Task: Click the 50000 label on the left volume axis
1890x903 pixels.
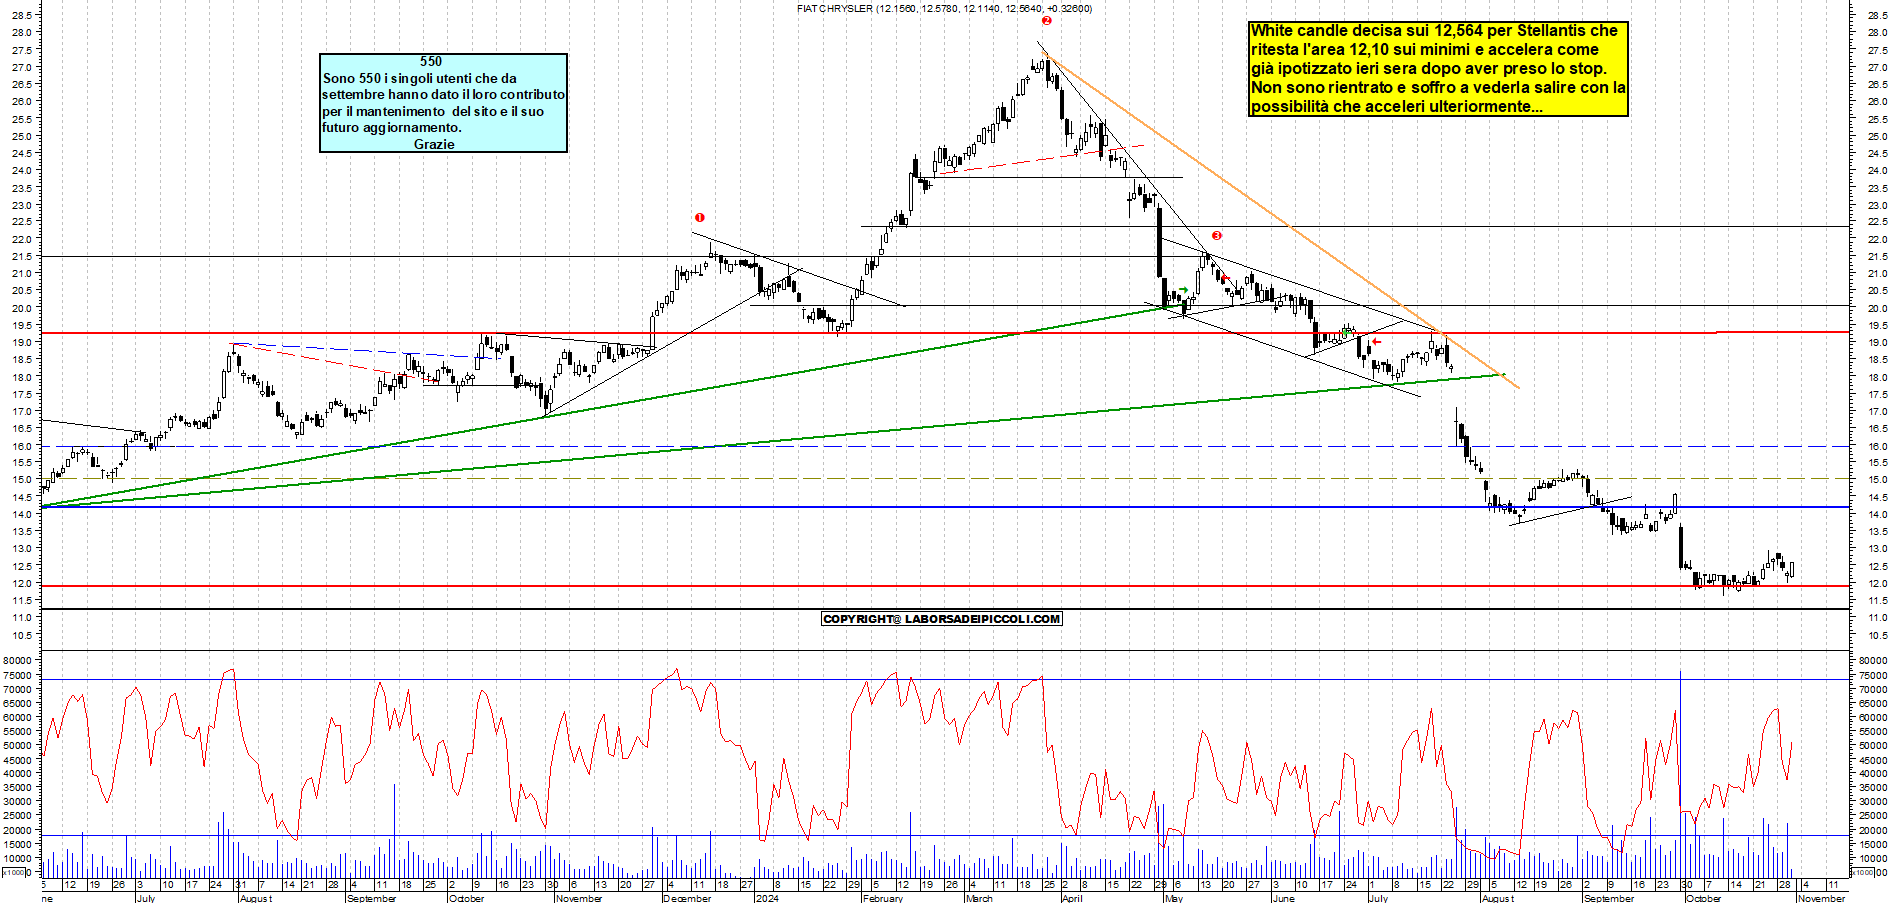Action: 19,745
